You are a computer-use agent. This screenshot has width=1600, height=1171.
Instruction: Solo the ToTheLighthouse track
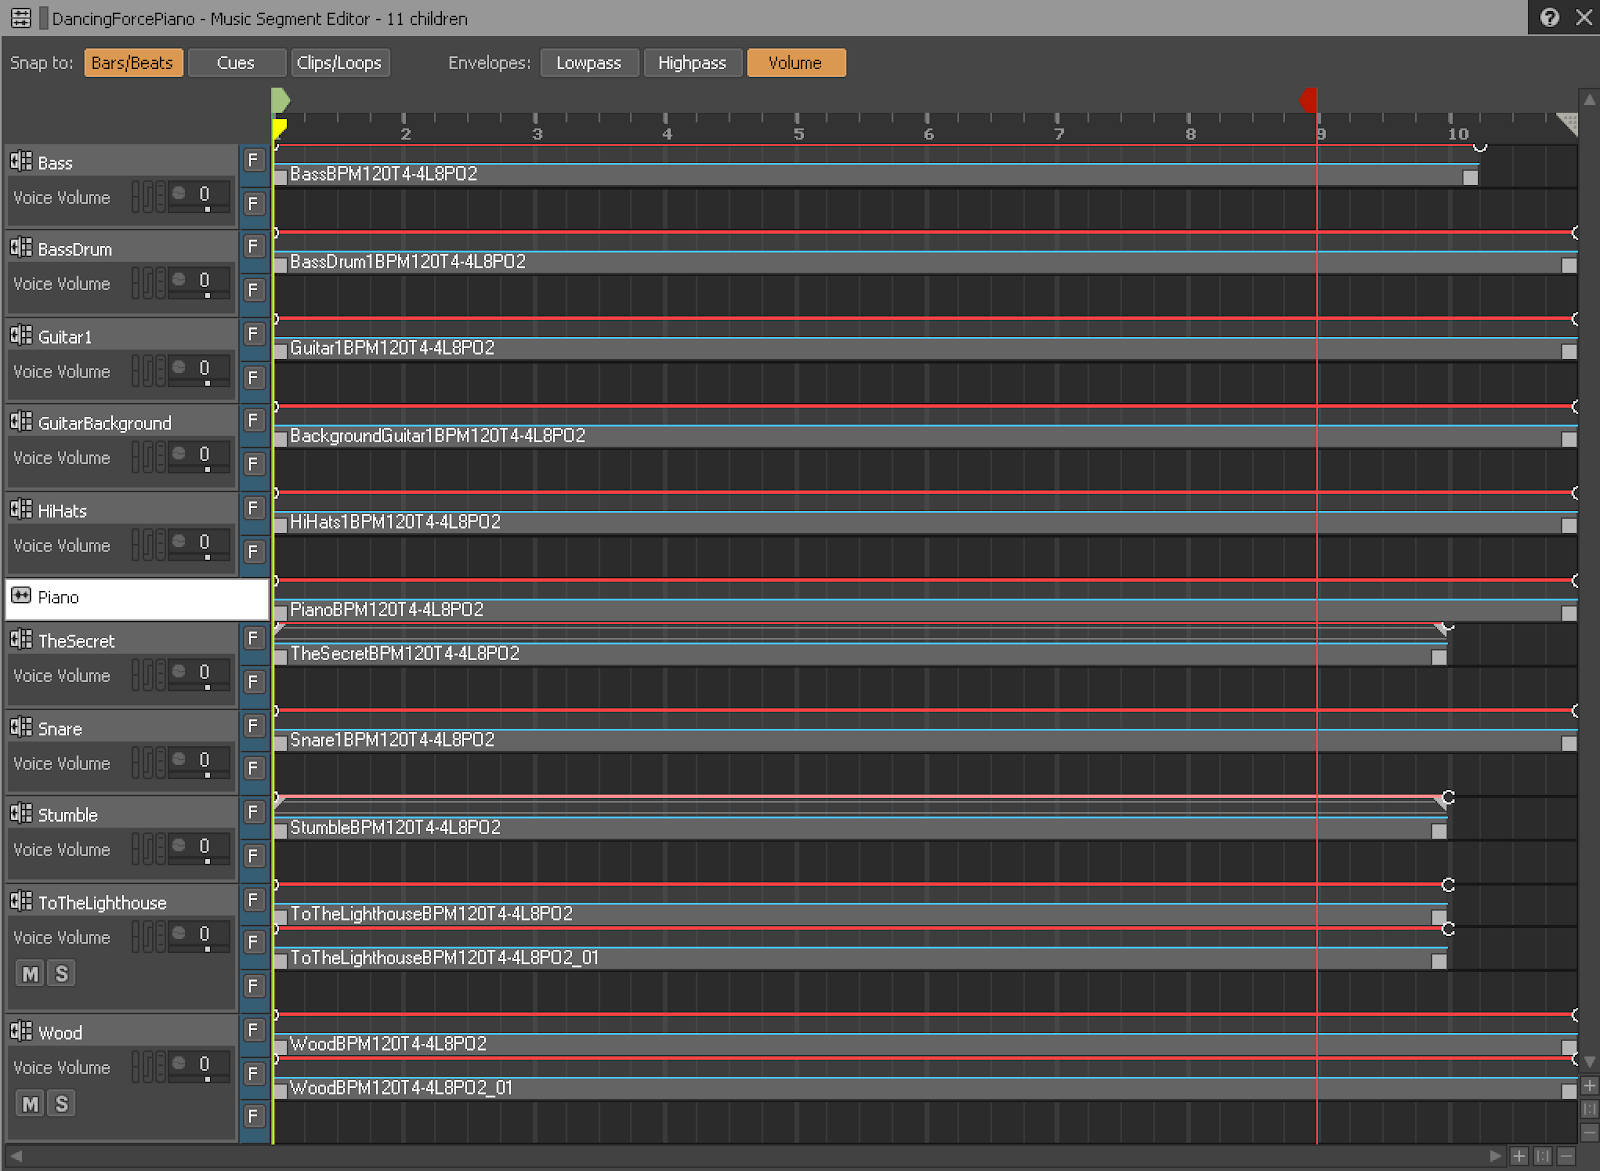click(x=62, y=974)
